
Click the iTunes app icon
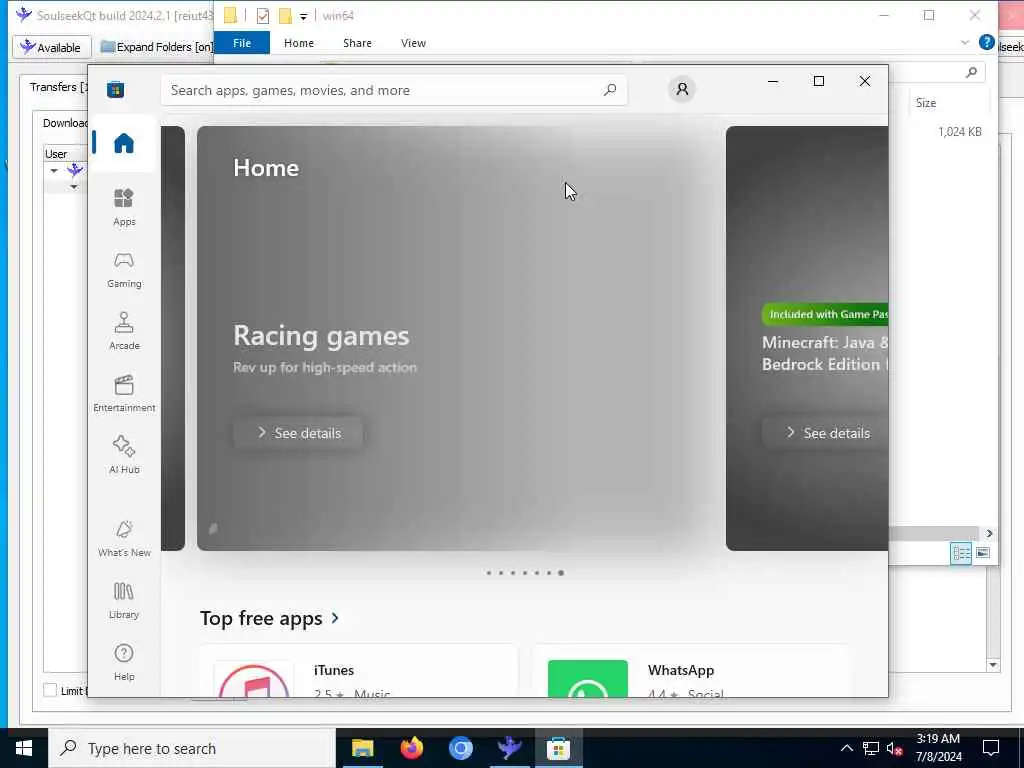coord(254,679)
